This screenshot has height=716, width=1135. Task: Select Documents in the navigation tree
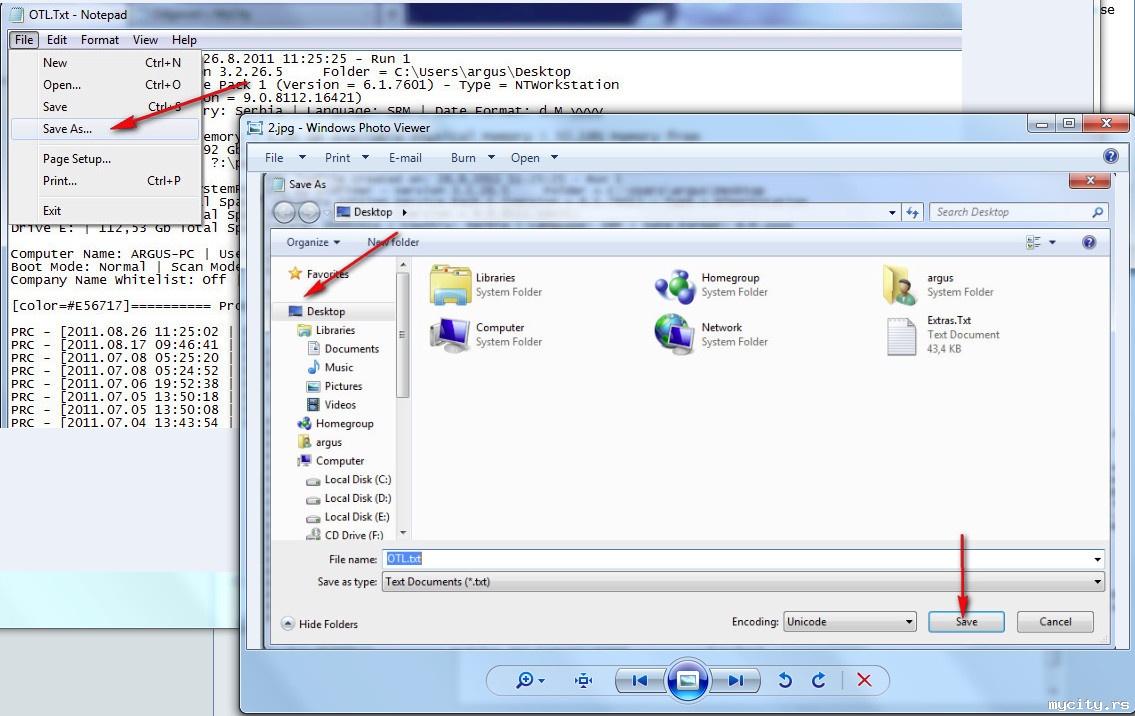[344, 349]
